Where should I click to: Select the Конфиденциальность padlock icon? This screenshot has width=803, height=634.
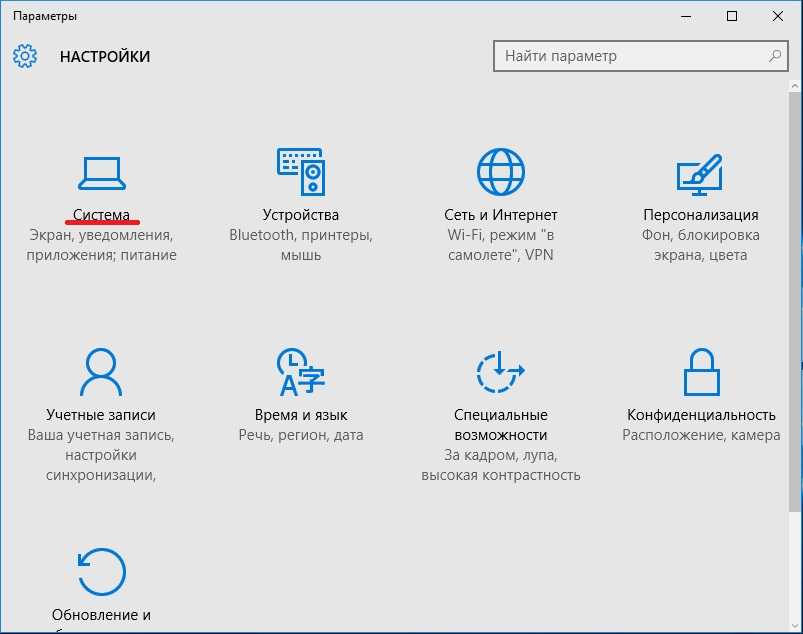pos(700,373)
